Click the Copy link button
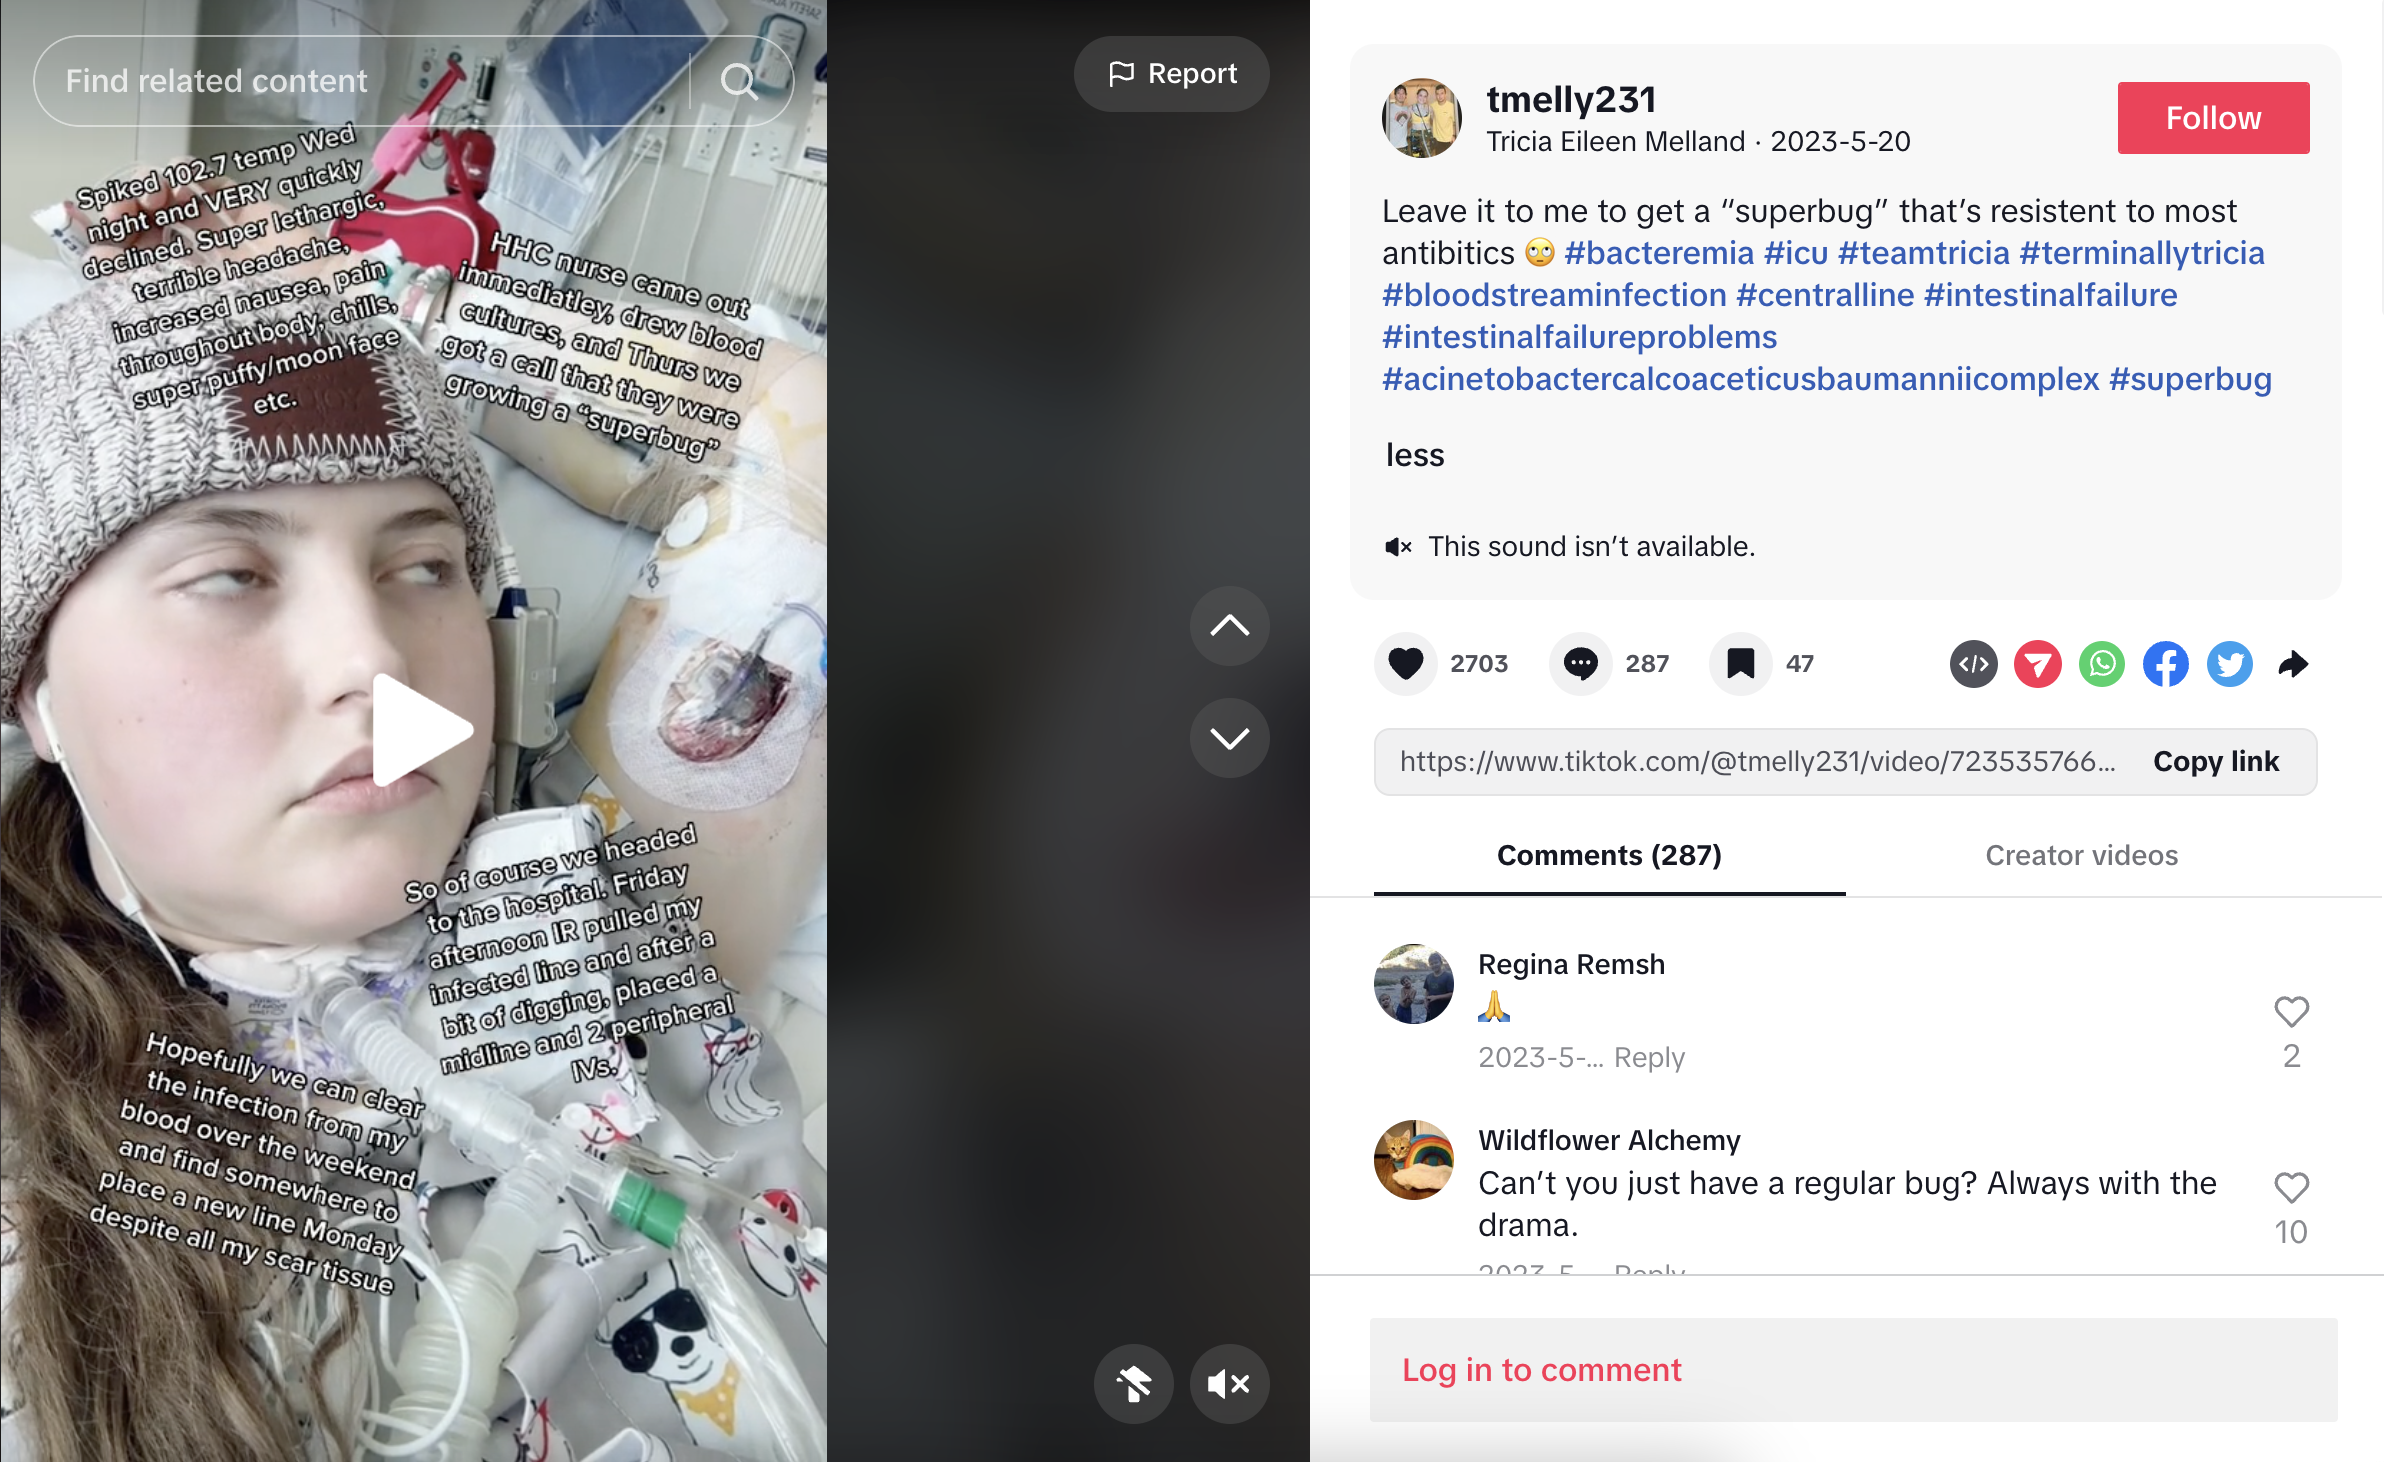The height and width of the screenshot is (1462, 2384). tap(2216, 762)
